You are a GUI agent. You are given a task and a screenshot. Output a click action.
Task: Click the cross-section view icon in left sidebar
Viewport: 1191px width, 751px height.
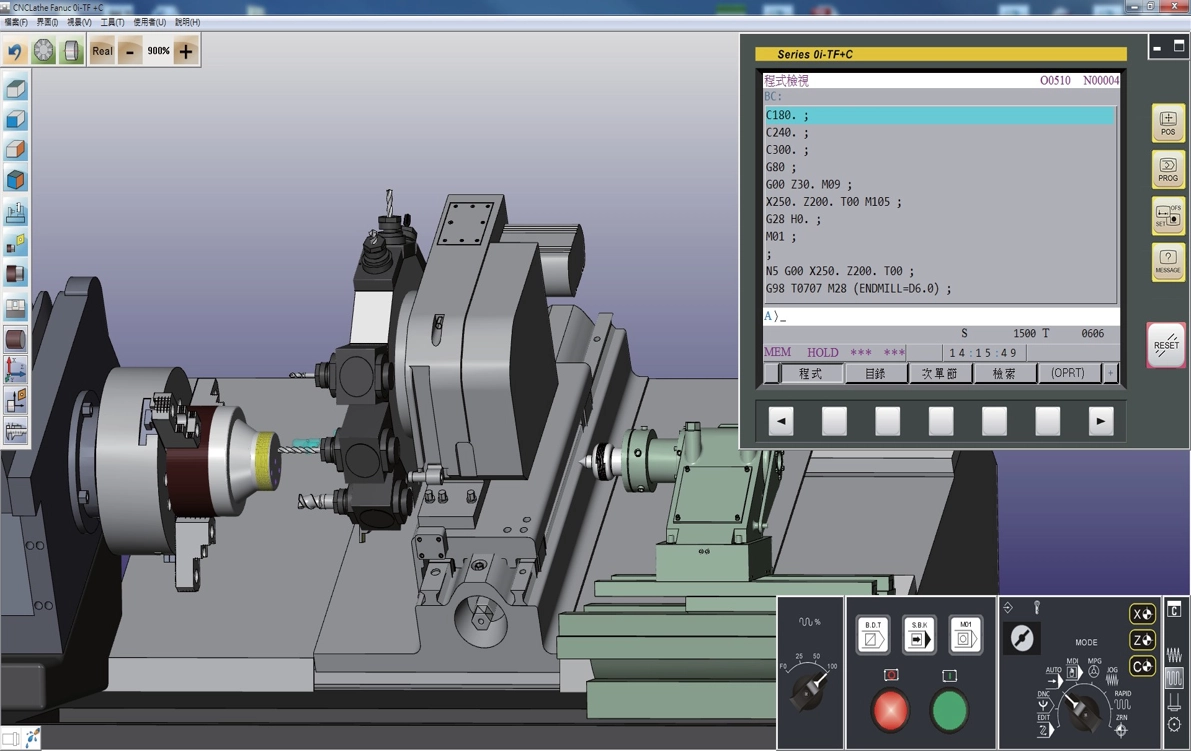click(x=15, y=308)
